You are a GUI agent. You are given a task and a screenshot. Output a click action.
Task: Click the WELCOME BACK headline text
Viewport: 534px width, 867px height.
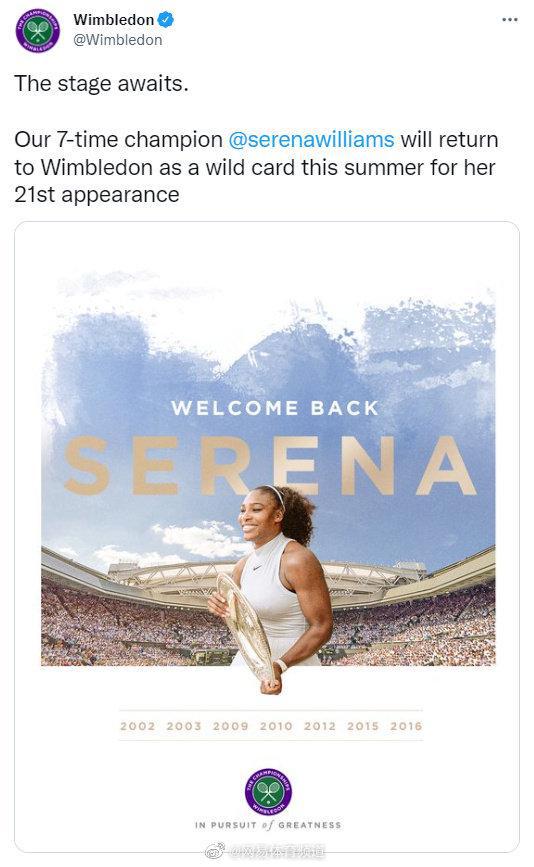tap(275, 408)
